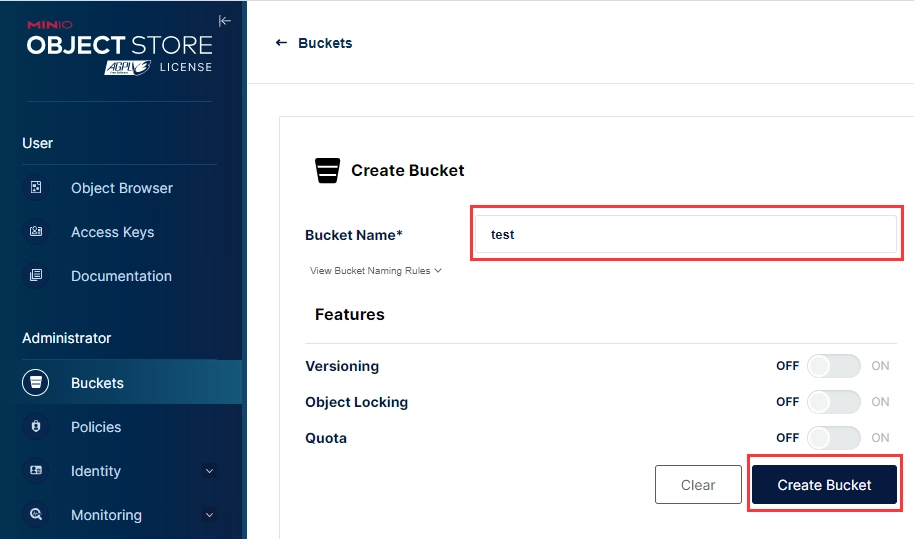Click the back arrow beside Buckets

click(x=281, y=43)
